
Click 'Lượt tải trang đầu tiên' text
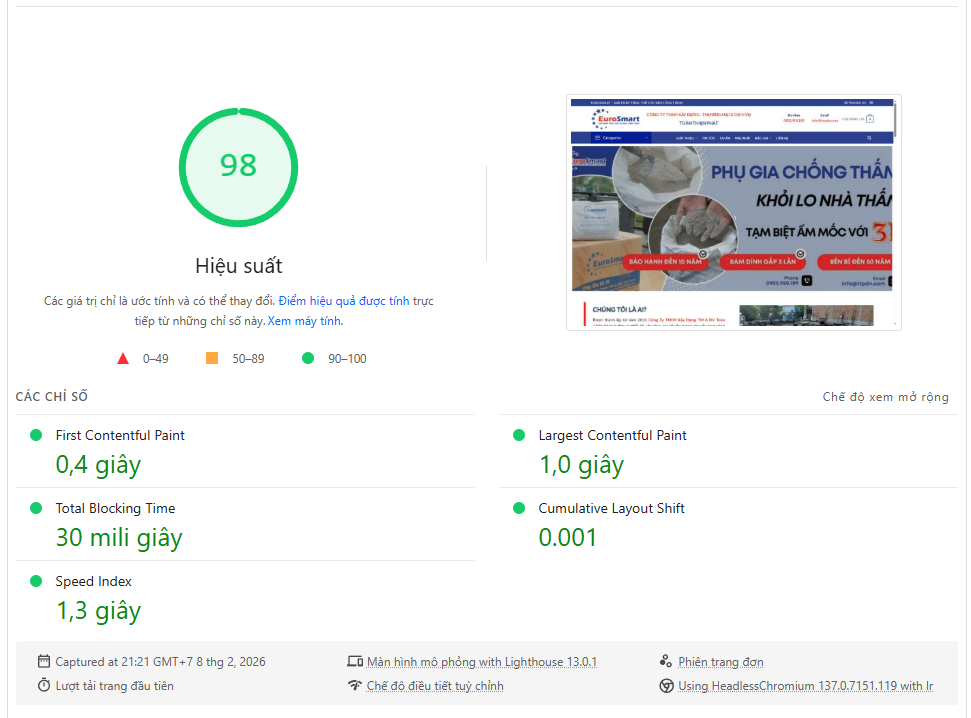(x=115, y=686)
